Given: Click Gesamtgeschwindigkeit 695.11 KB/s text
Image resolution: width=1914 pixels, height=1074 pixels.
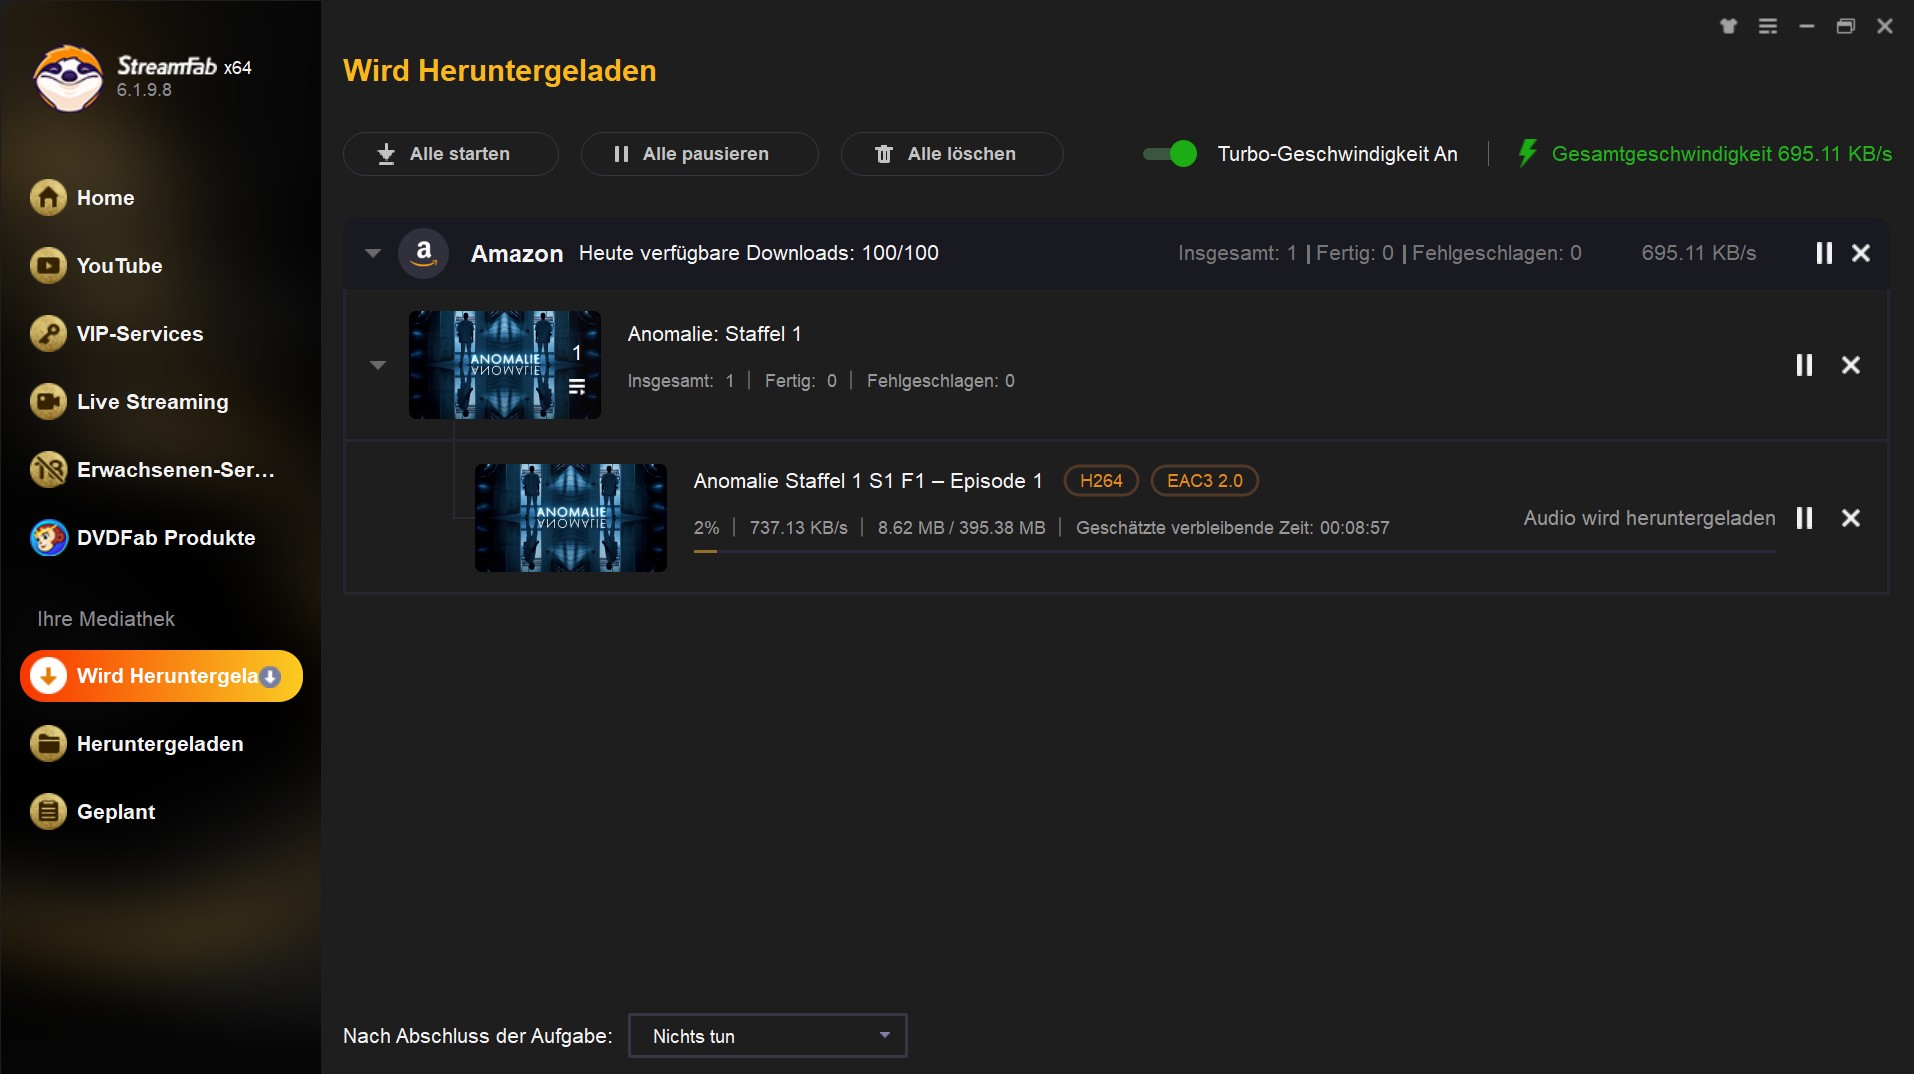Looking at the screenshot, I should click(x=1721, y=154).
